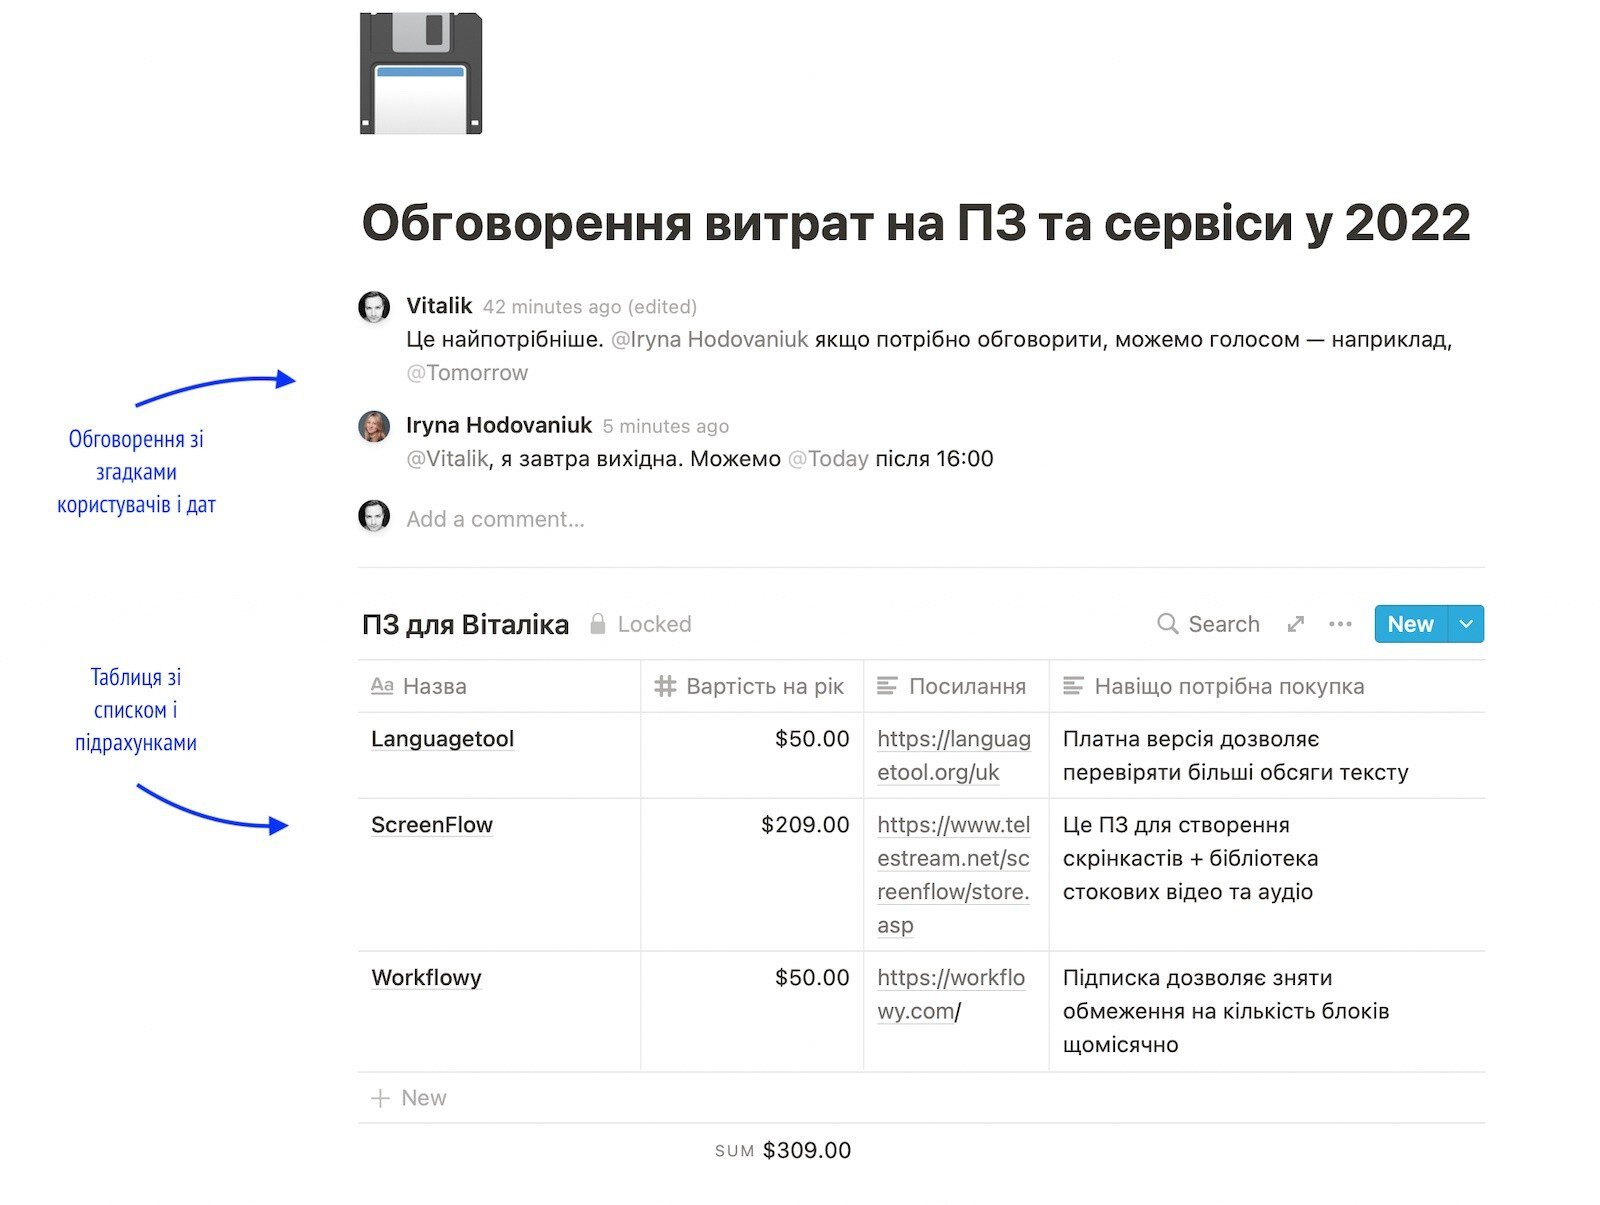This screenshot has width=1600, height=1205.
Task: Click the @Tomorrow date mention
Action: click(x=467, y=373)
